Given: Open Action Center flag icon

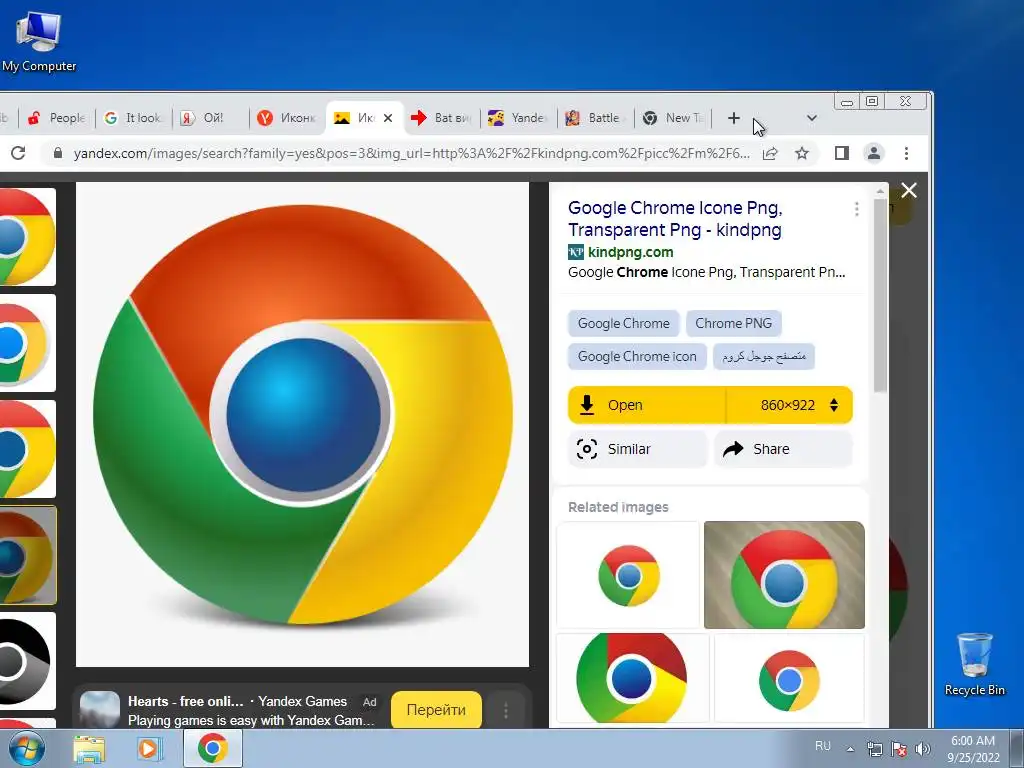Looking at the screenshot, I should (x=899, y=749).
